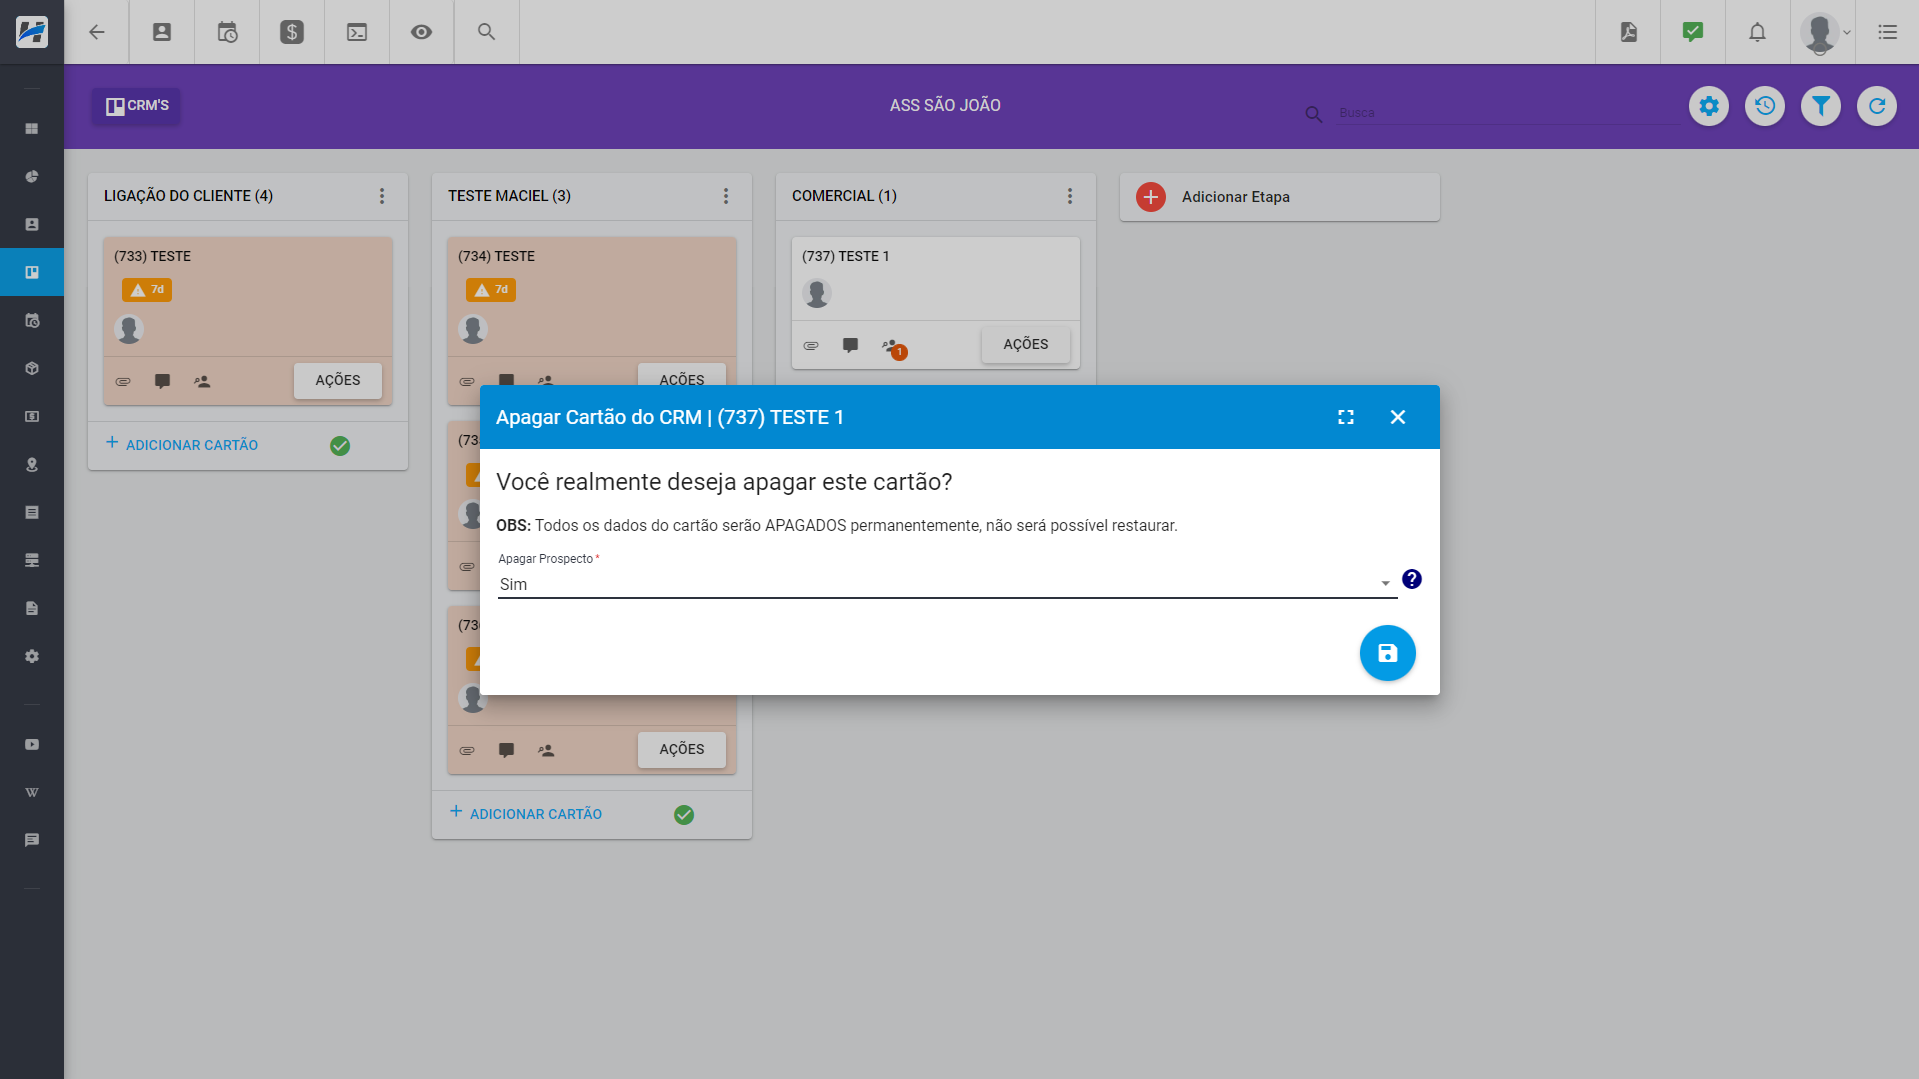Click the refresh icon in header
The height and width of the screenshot is (1079, 1919).
1877,106
